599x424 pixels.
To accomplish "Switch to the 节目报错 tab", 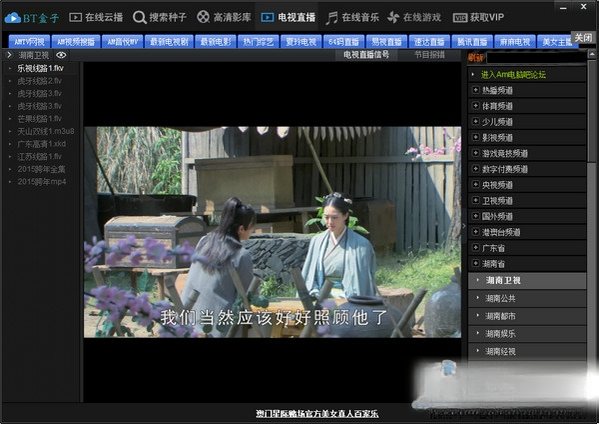I will tap(430, 55).
